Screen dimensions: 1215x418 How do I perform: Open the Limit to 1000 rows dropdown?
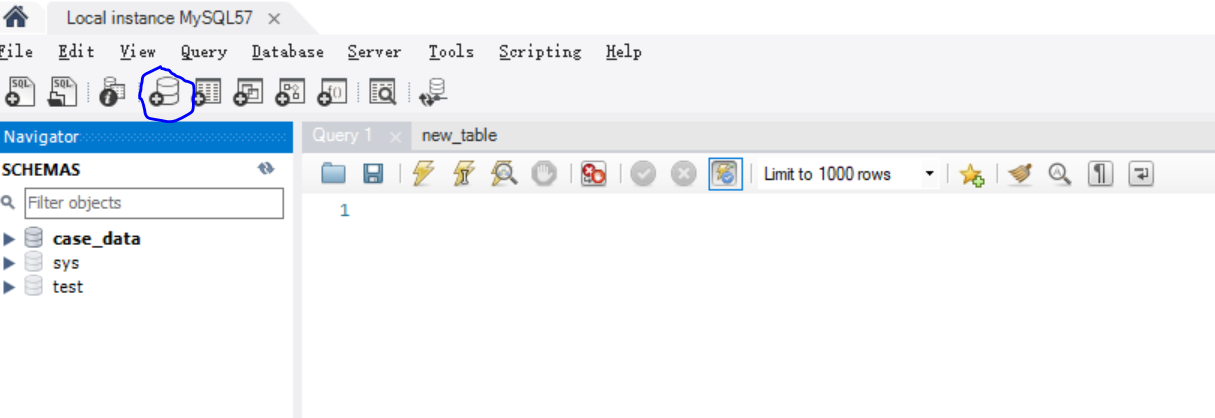848,174
